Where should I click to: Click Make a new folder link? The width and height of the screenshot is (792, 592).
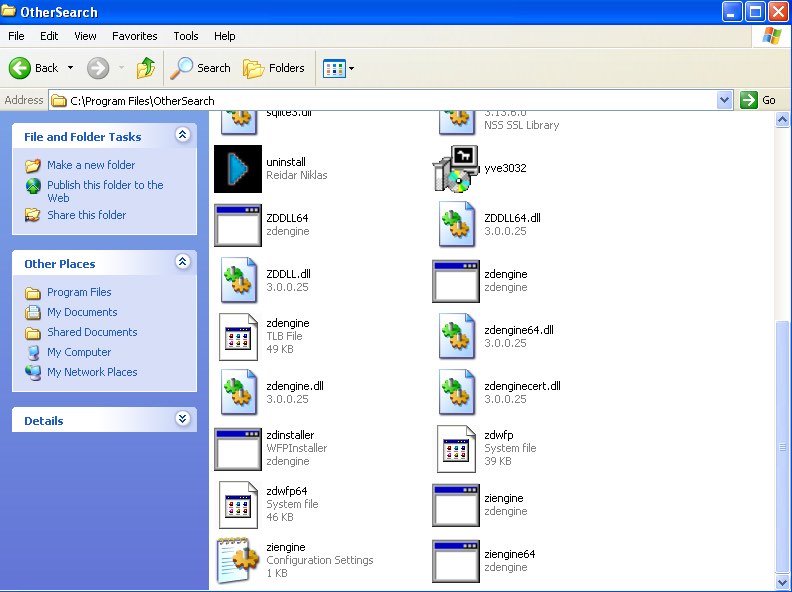[90, 165]
